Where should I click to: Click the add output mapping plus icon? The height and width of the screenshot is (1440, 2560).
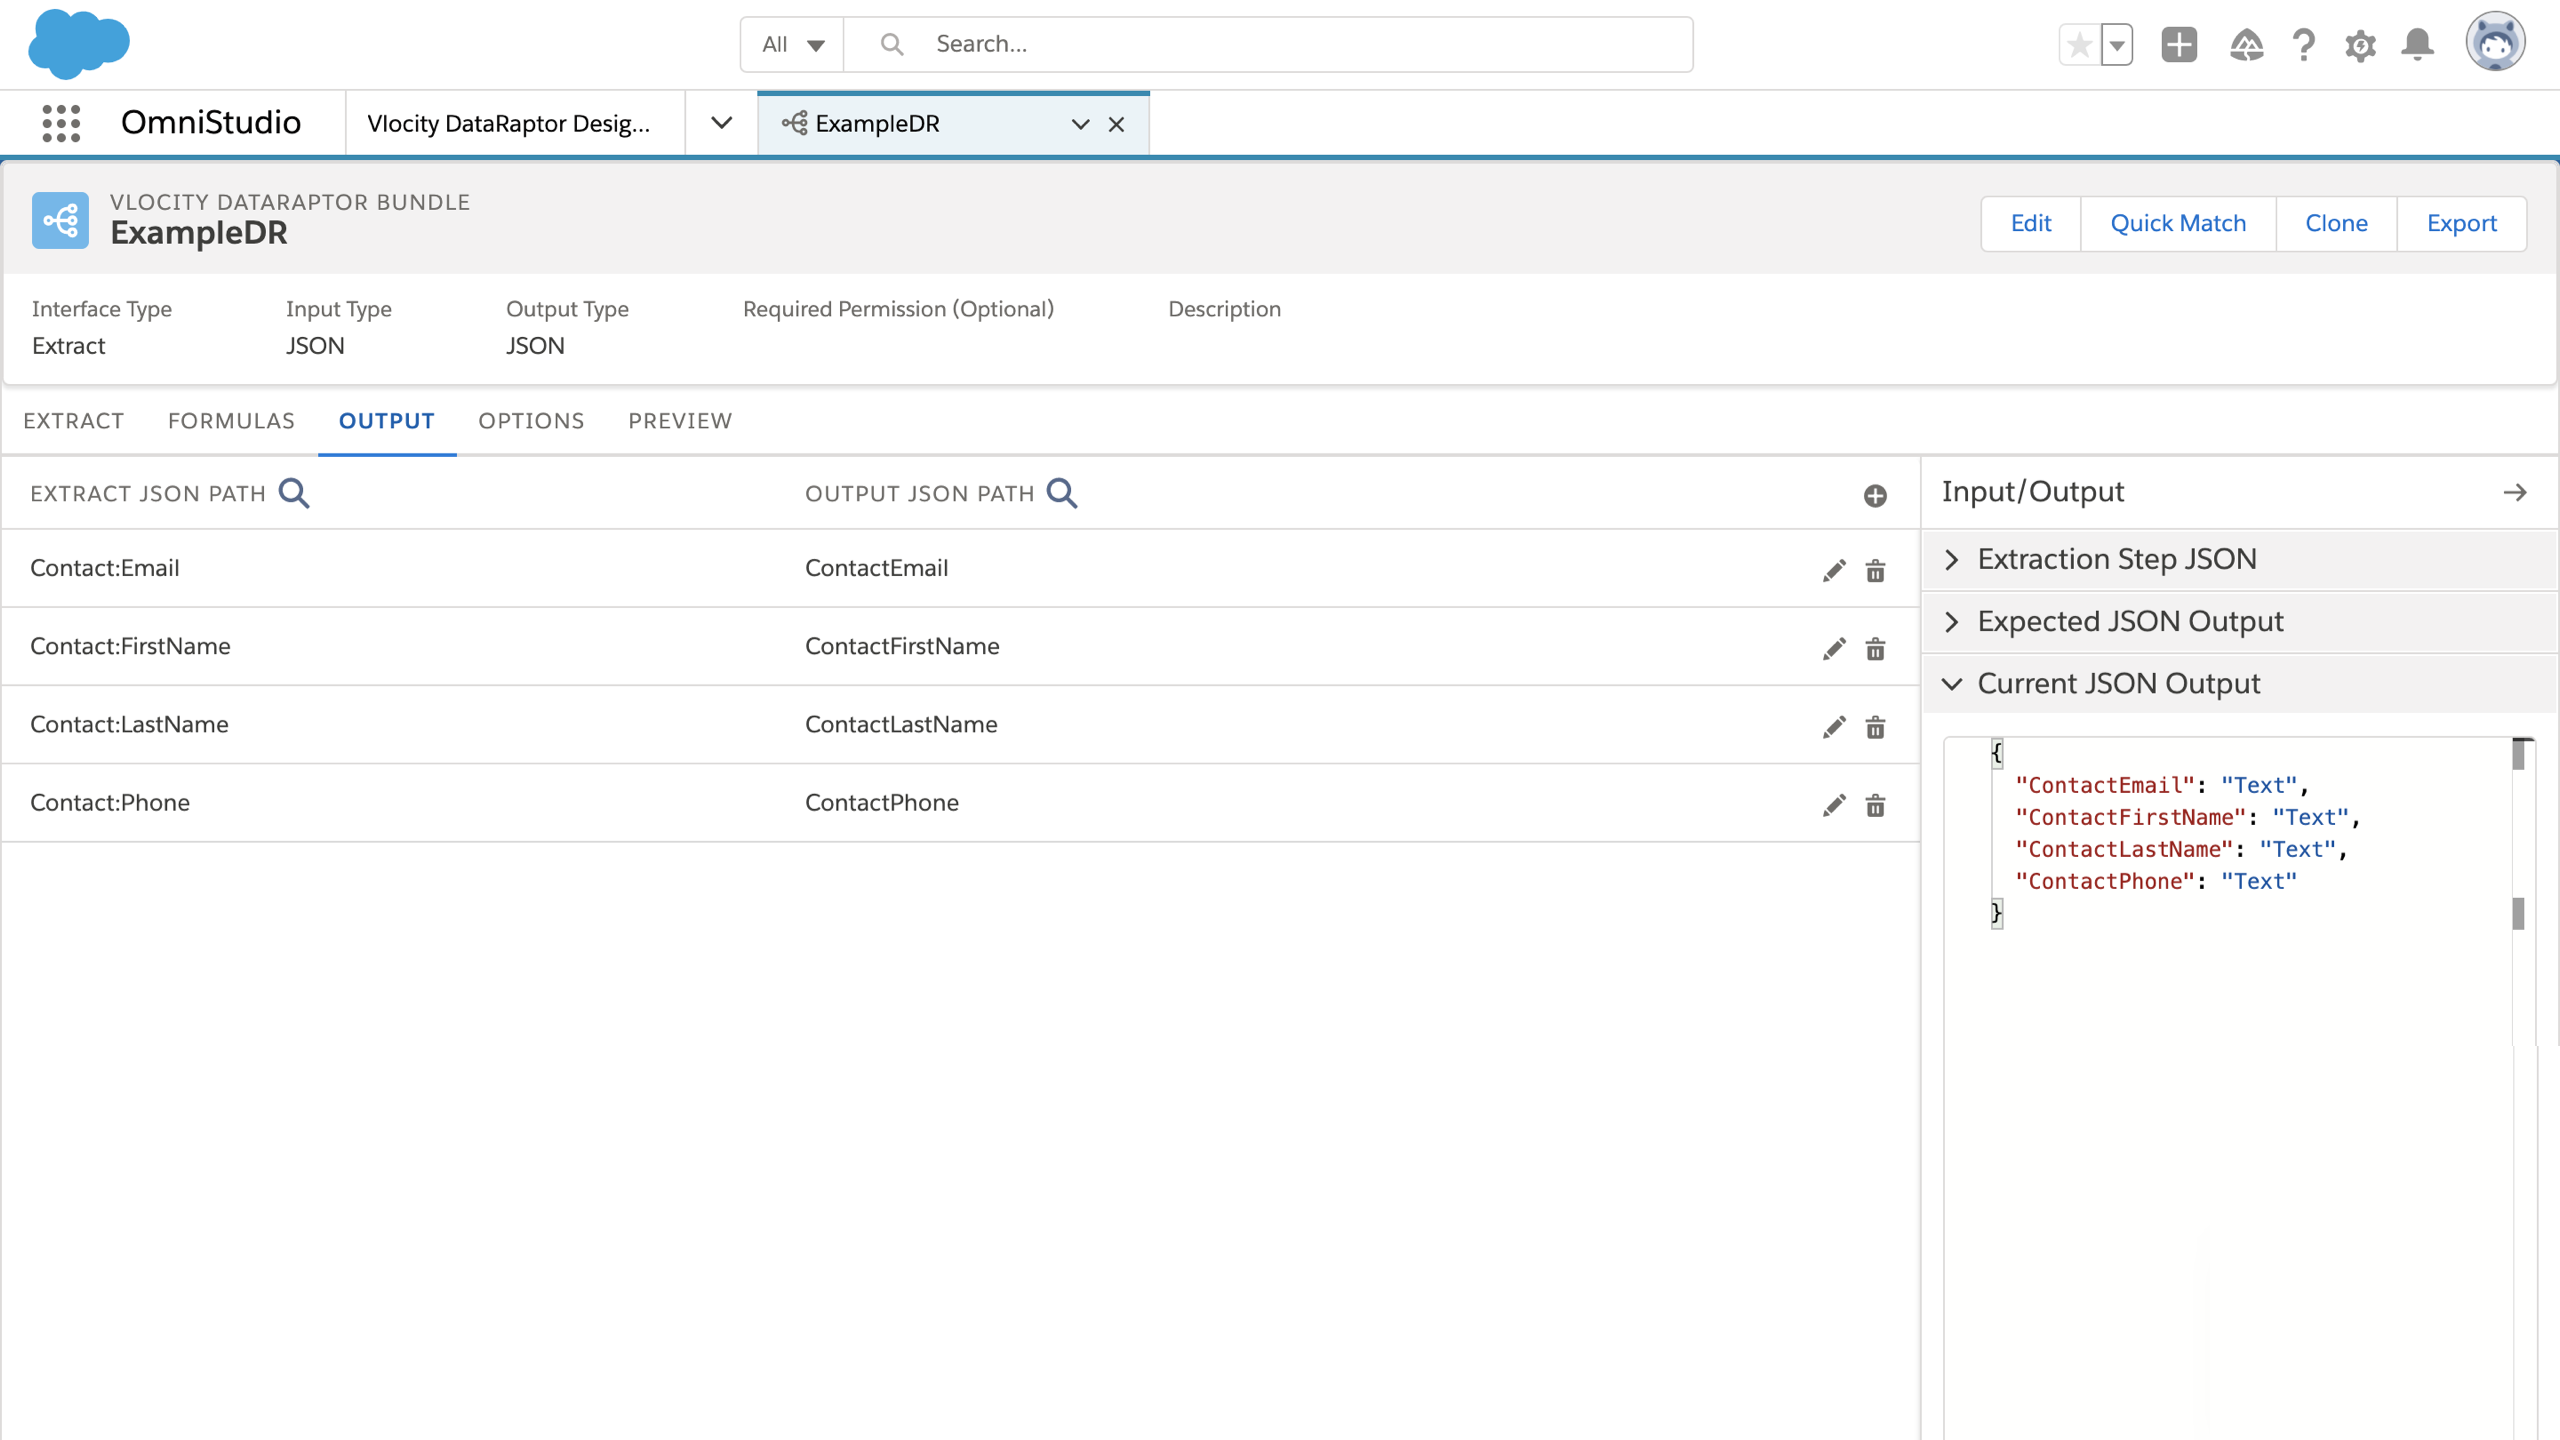click(1875, 495)
